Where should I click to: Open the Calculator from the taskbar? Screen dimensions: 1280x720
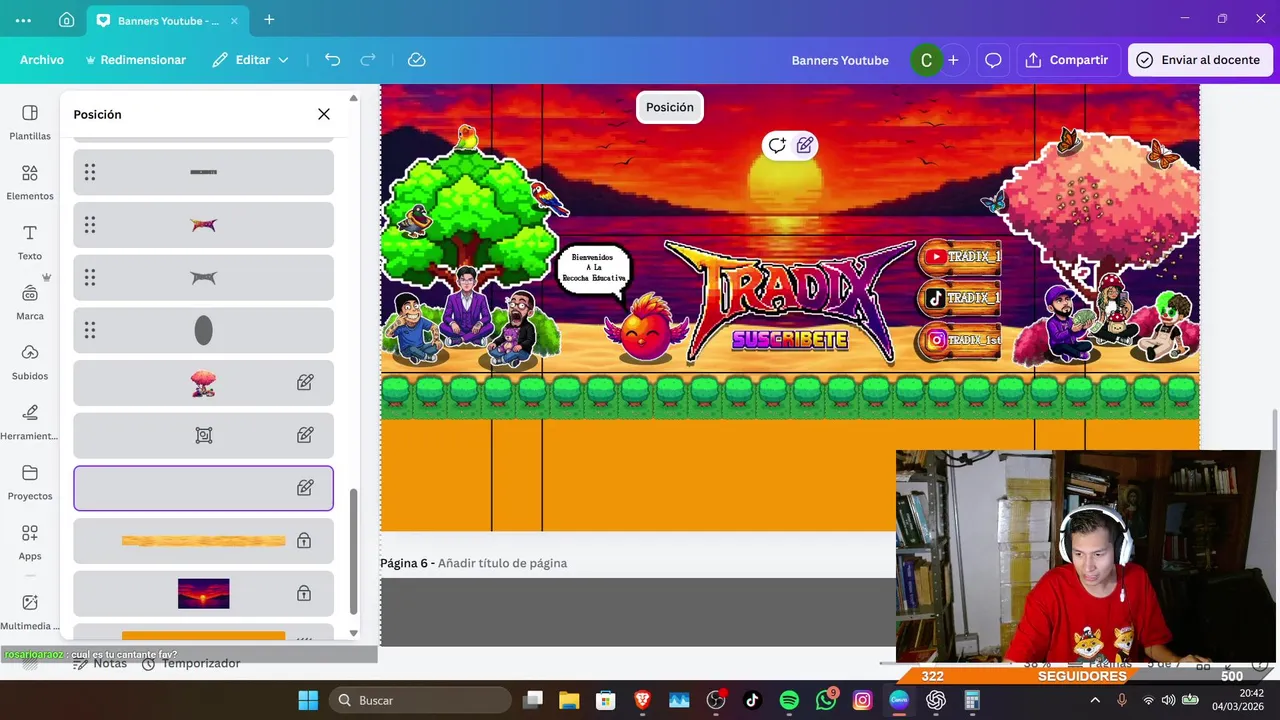tap(972, 700)
